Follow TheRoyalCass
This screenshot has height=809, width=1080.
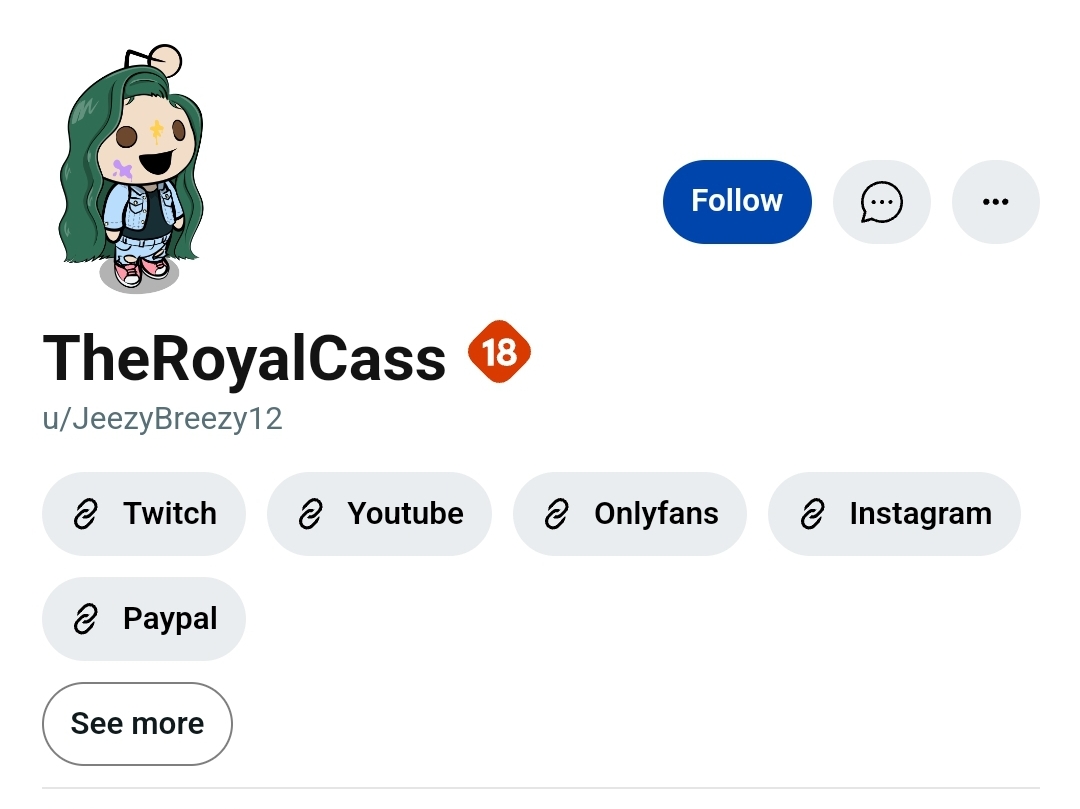(737, 202)
